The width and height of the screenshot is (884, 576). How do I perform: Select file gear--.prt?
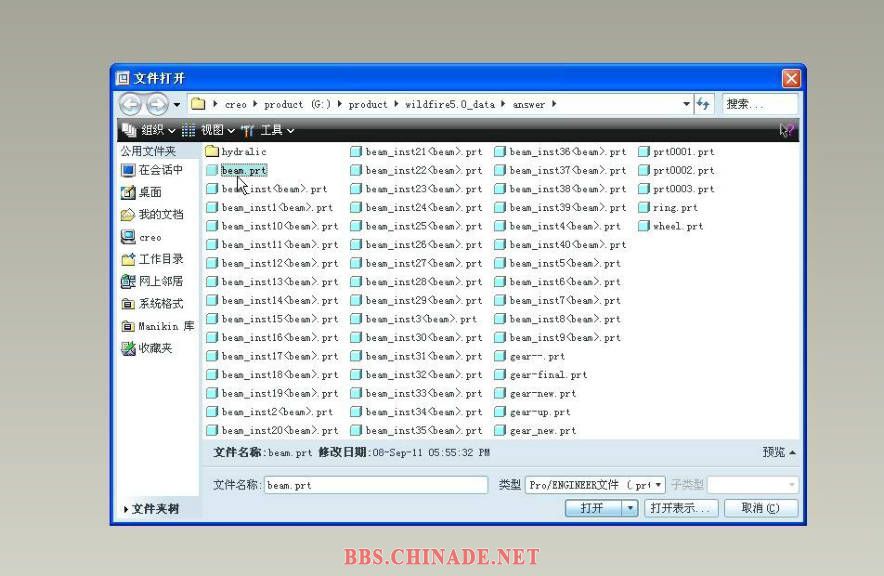[529, 356]
